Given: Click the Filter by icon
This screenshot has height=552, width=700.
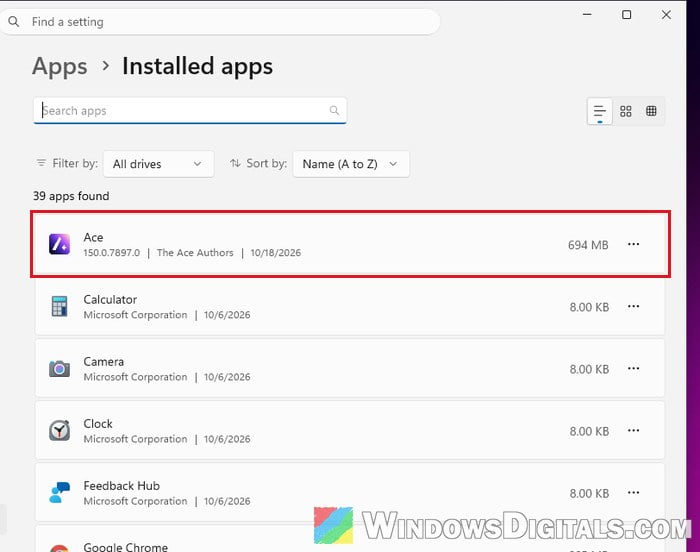Looking at the screenshot, I should (41, 163).
